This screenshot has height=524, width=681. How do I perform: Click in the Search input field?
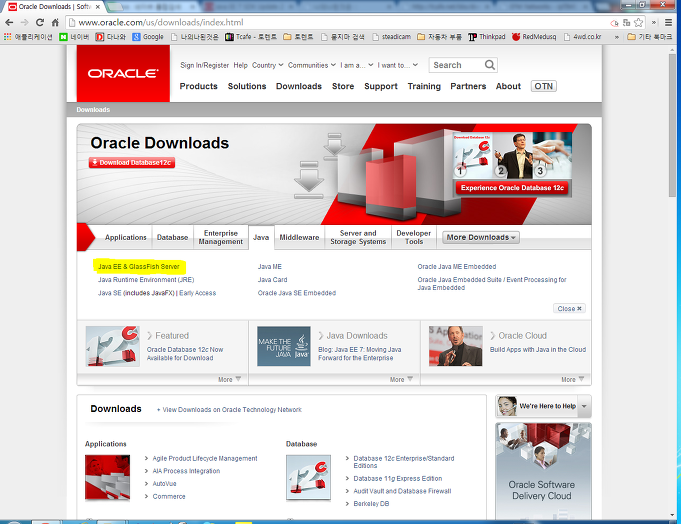pyautogui.click(x=456, y=65)
